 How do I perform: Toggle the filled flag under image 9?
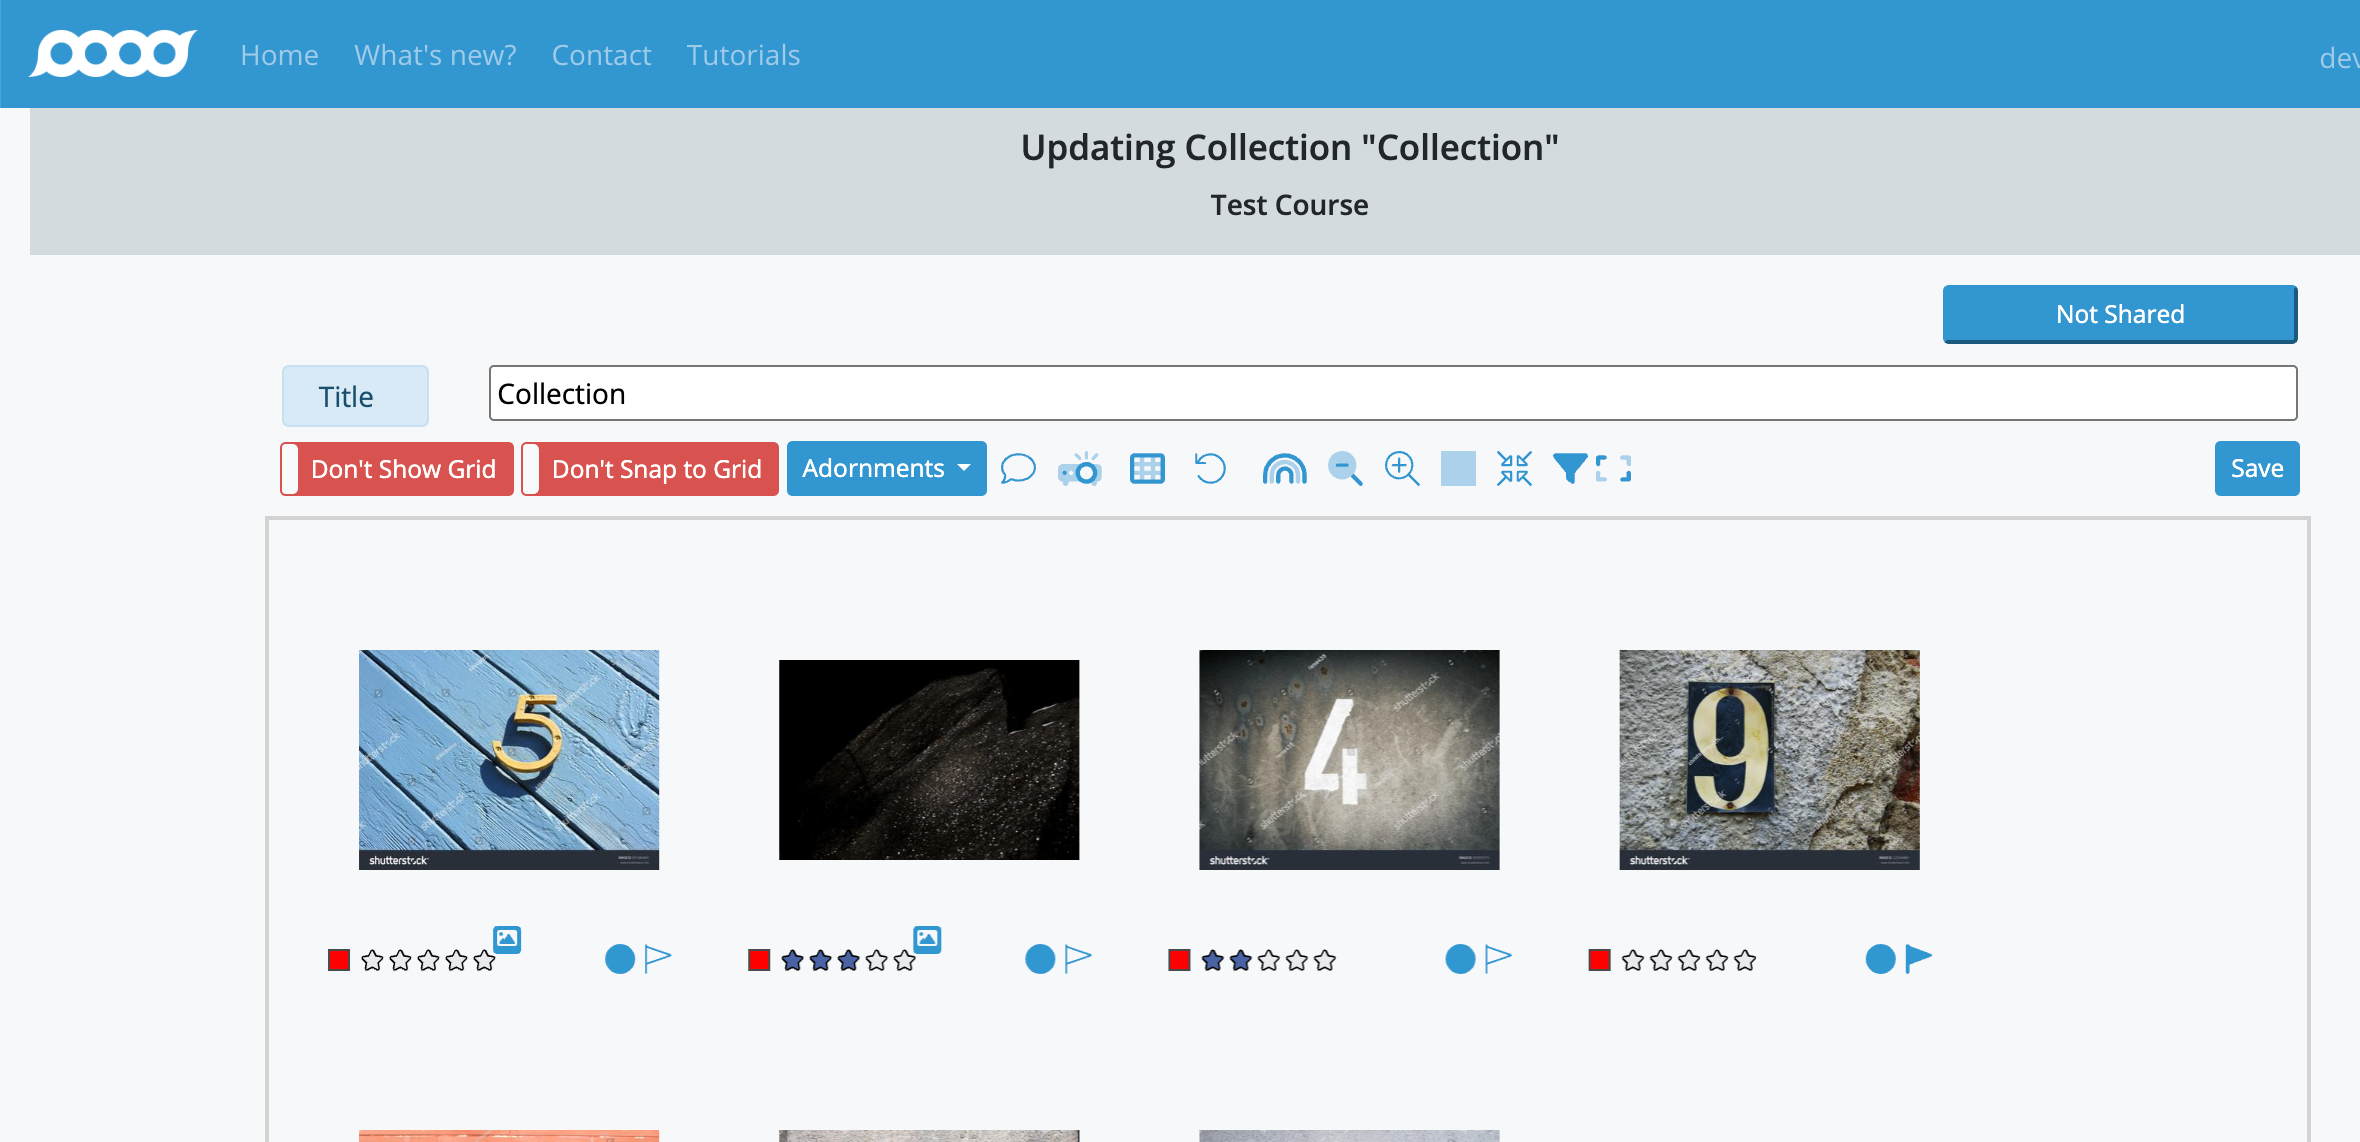[1917, 958]
